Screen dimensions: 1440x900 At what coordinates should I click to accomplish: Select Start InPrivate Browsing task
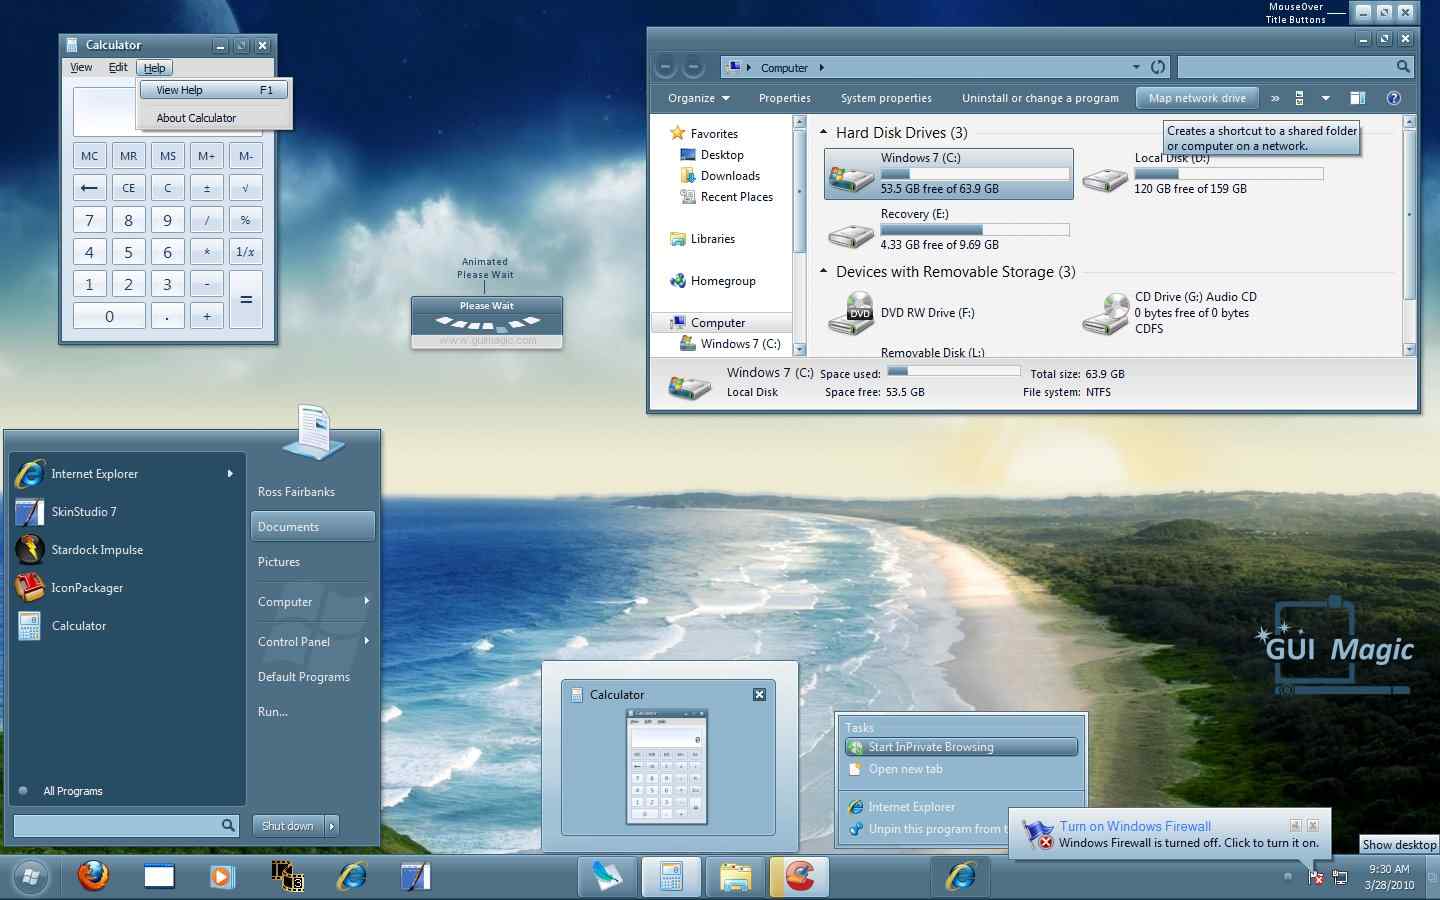[x=961, y=747]
